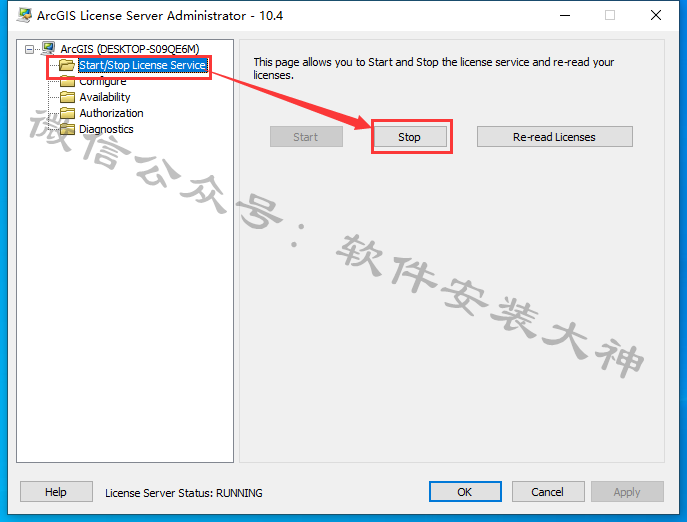Click the Availability folder icon

67,97
